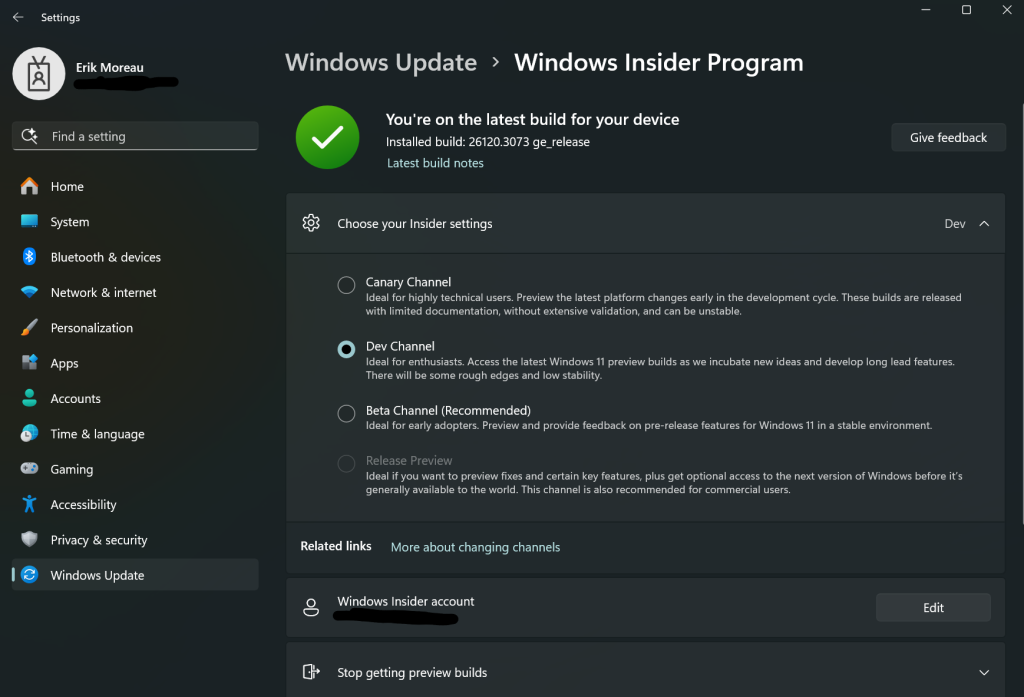Go to Time & language settings
Viewport: 1024px width, 697px height.
click(97, 434)
